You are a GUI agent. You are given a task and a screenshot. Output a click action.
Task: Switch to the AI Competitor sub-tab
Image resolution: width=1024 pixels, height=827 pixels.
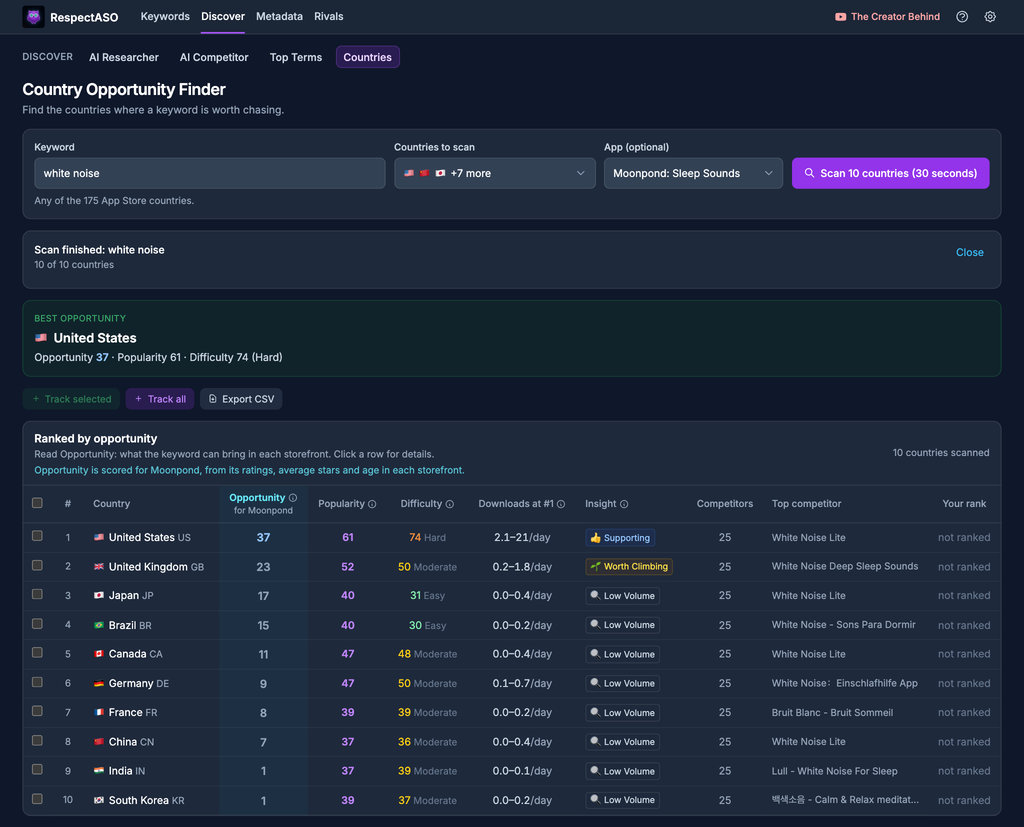(214, 57)
